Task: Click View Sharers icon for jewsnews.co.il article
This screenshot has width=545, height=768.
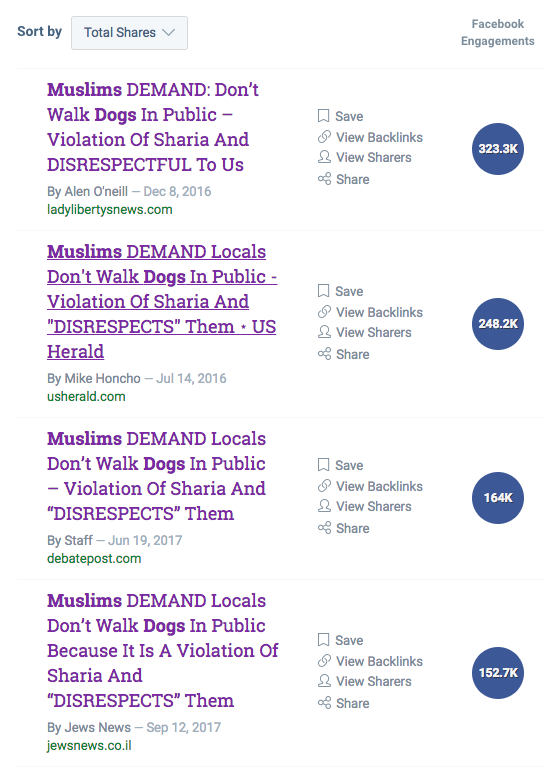Action: (x=324, y=681)
